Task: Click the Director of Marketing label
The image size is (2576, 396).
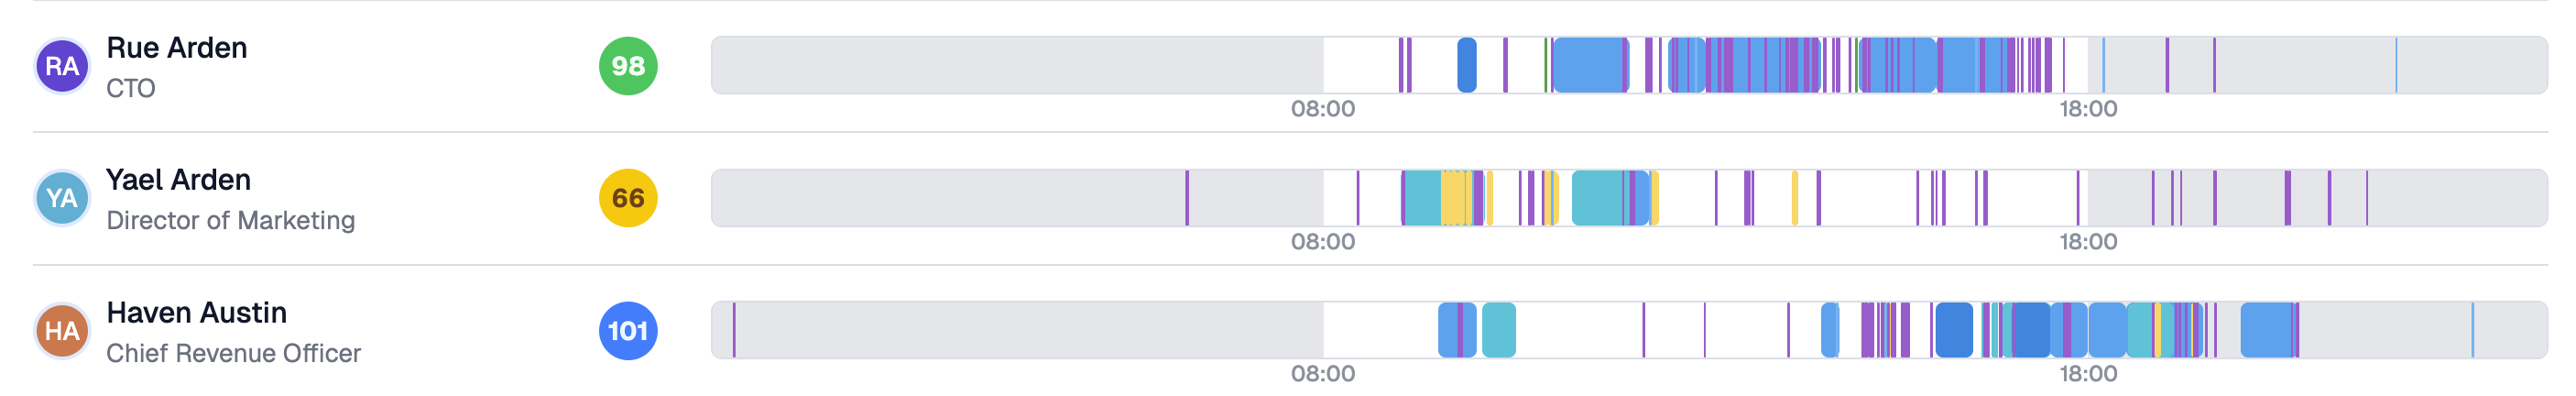Action: (x=231, y=221)
